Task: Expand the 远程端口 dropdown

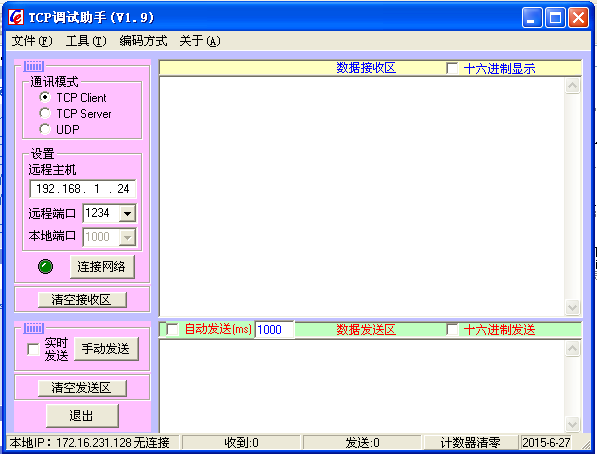Action: click(x=127, y=213)
